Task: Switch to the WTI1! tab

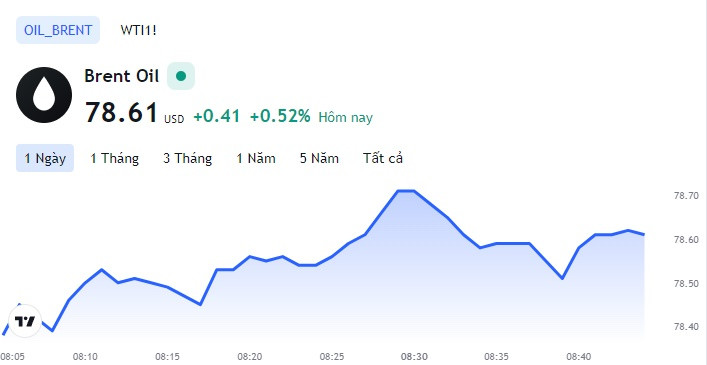Action: click(138, 30)
